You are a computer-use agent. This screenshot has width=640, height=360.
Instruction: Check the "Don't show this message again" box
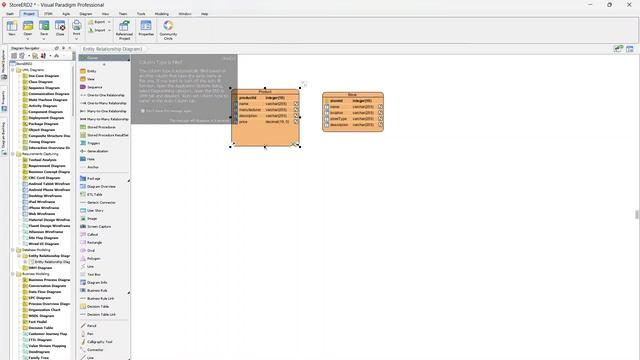coord(143,111)
